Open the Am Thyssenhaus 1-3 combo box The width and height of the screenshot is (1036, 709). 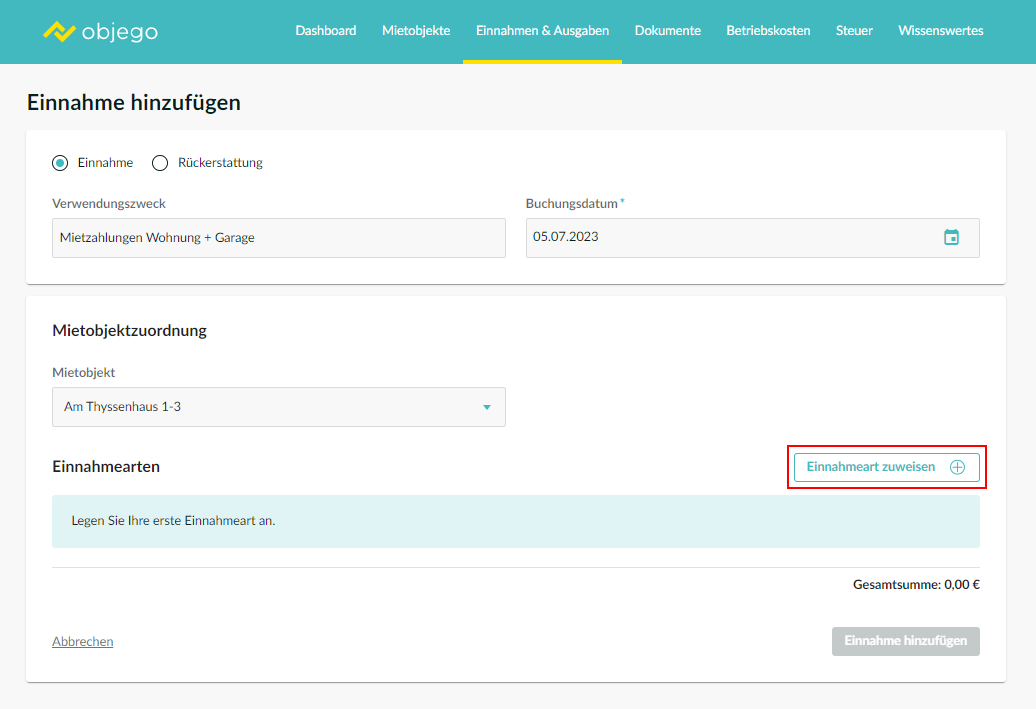(x=270, y=407)
